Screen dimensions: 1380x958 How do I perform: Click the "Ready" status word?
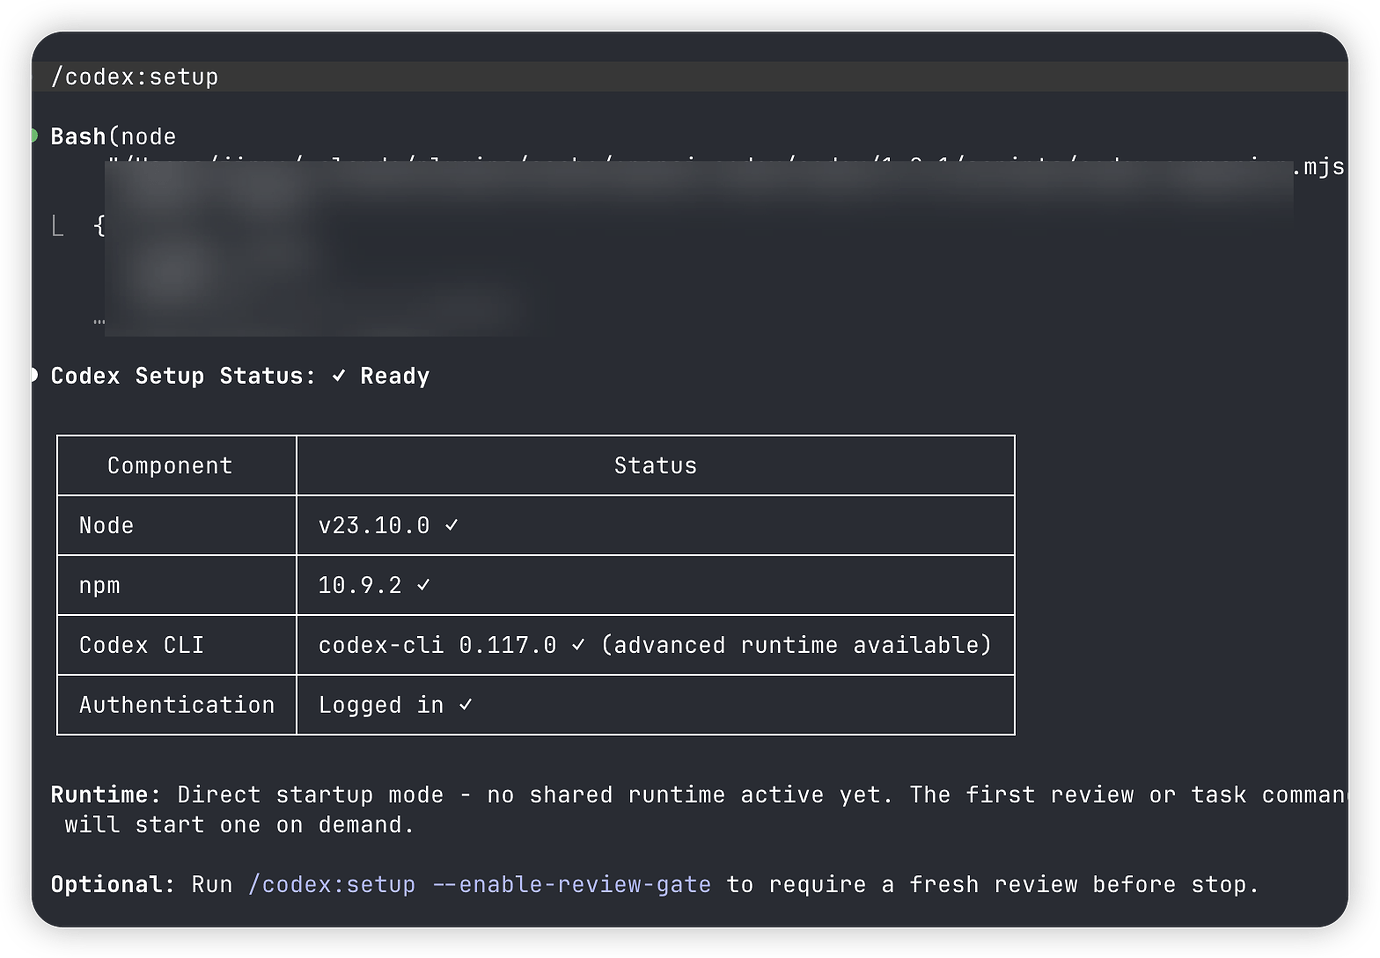tap(395, 377)
